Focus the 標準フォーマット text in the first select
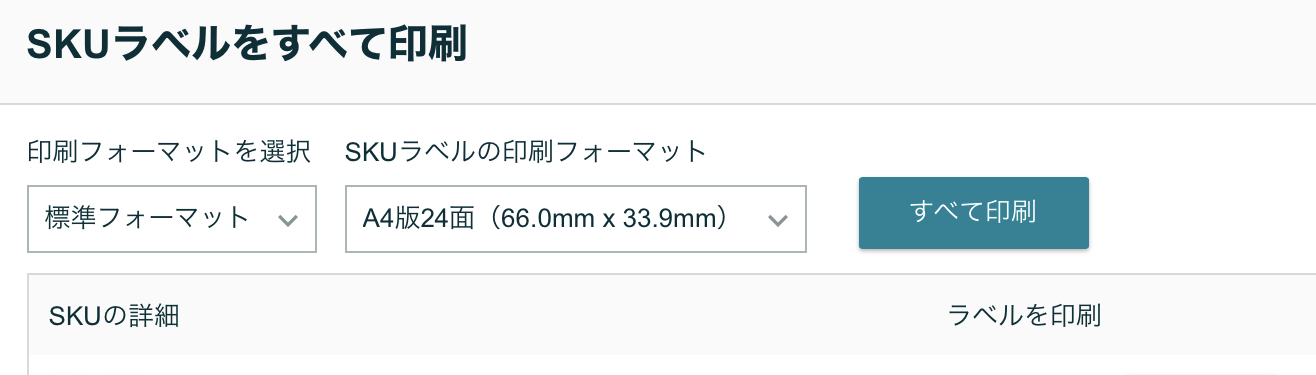The width and height of the screenshot is (1316, 375). click(147, 218)
